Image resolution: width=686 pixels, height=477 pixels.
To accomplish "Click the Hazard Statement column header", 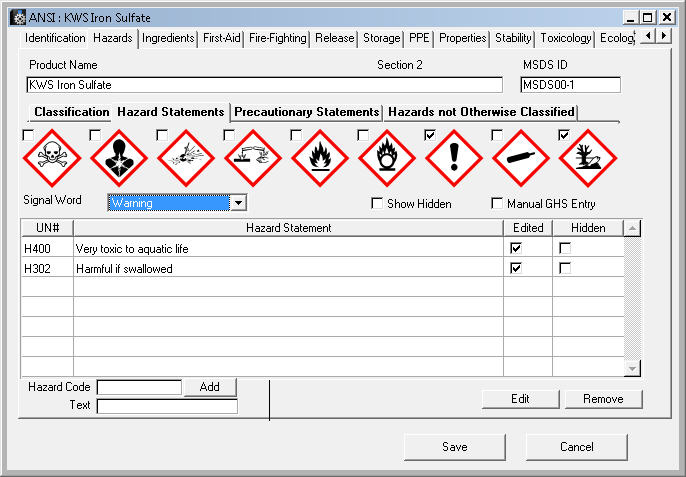I will [x=288, y=228].
